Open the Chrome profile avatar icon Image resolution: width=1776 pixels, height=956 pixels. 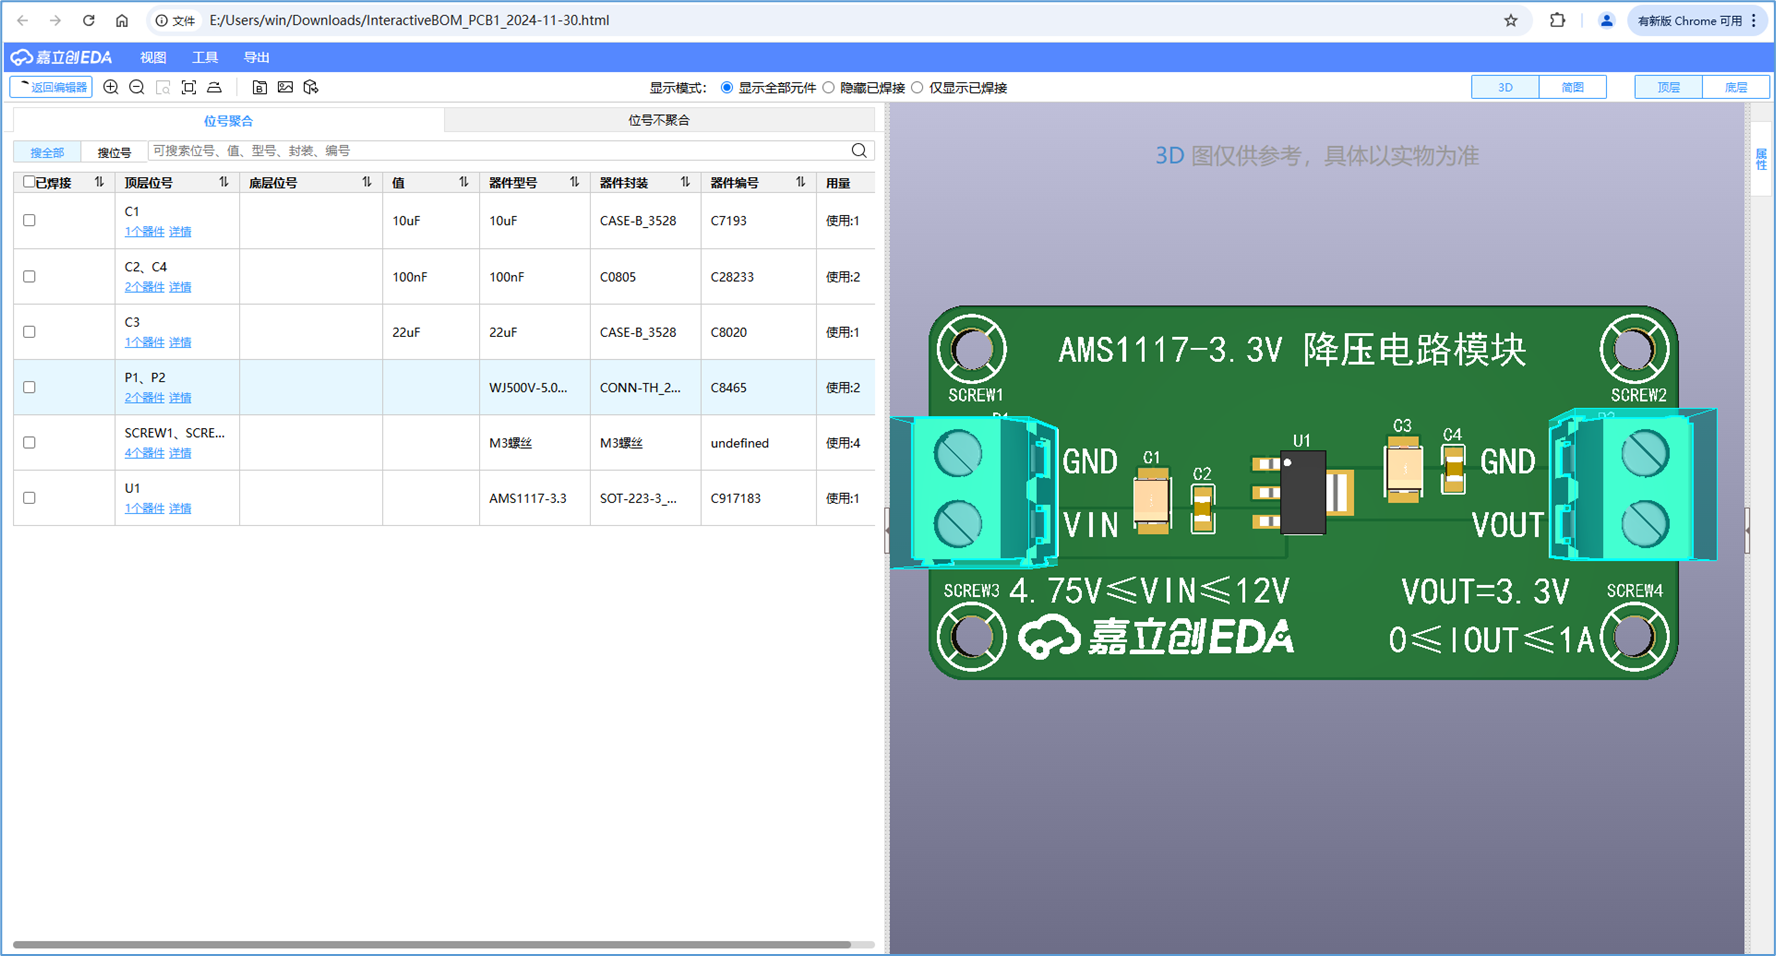point(1606,20)
